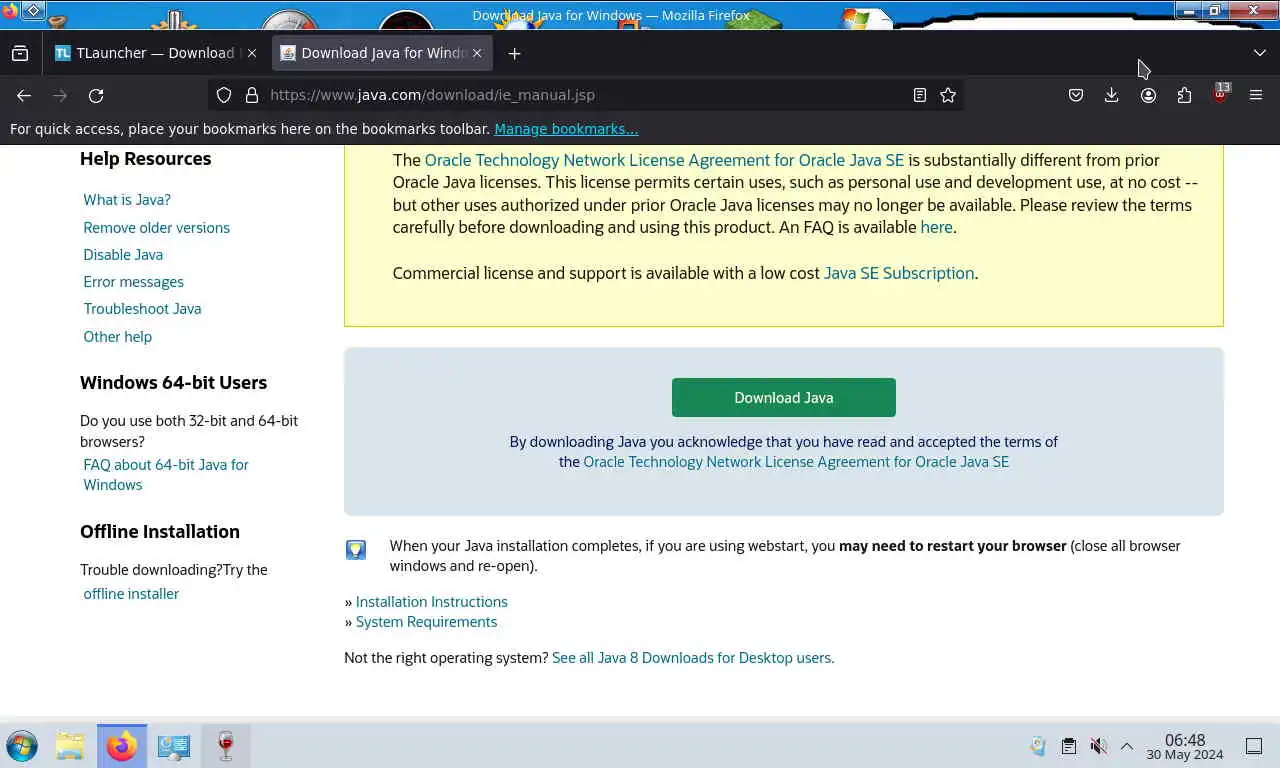
Task: Click the show desktop button
Action: tap(1254, 746)
